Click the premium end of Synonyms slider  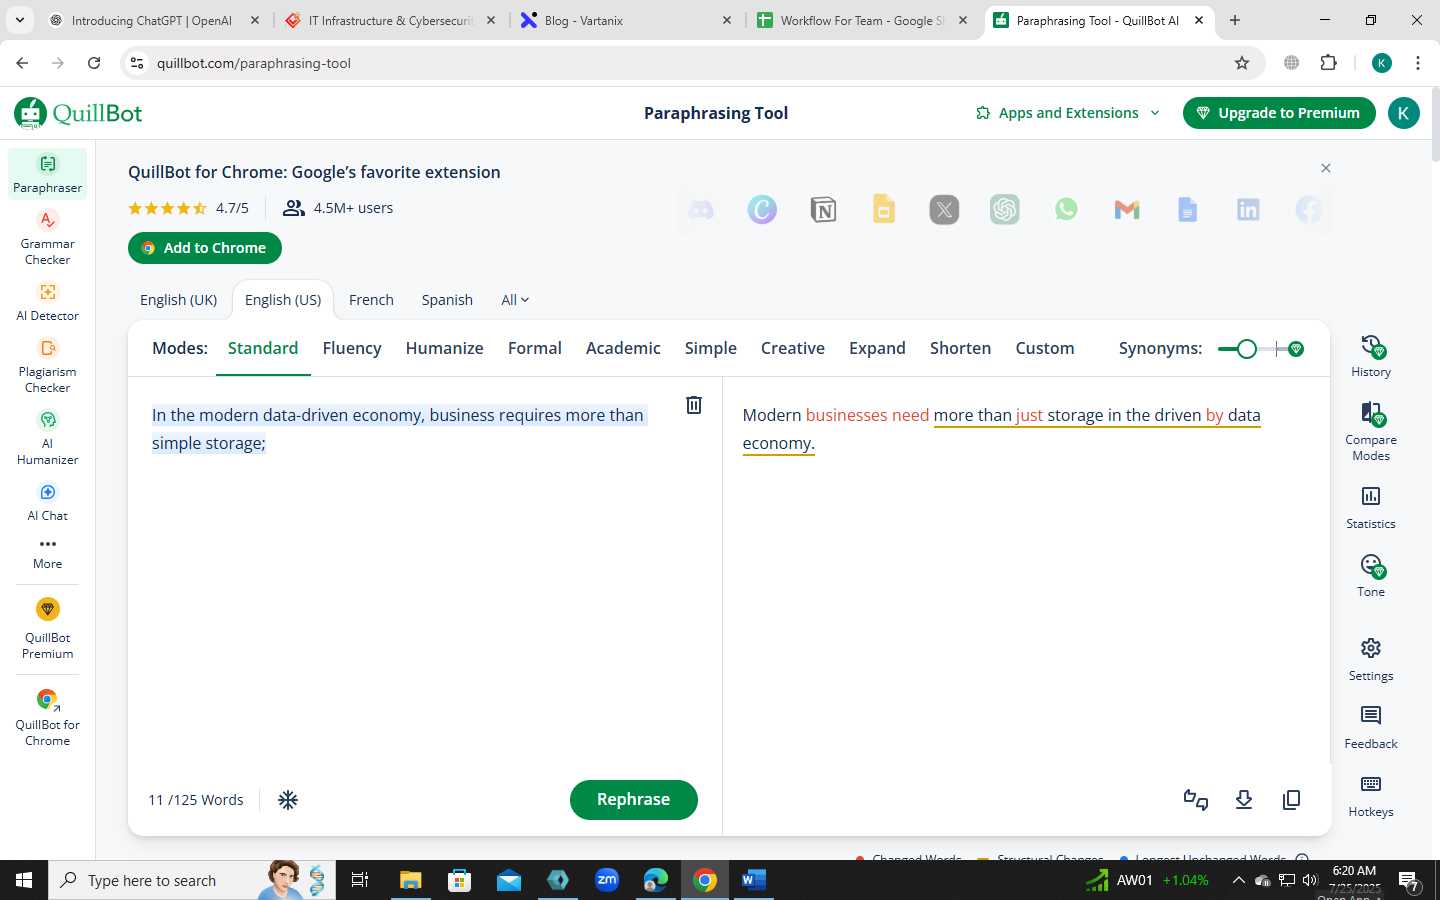tap(1296, 349)
